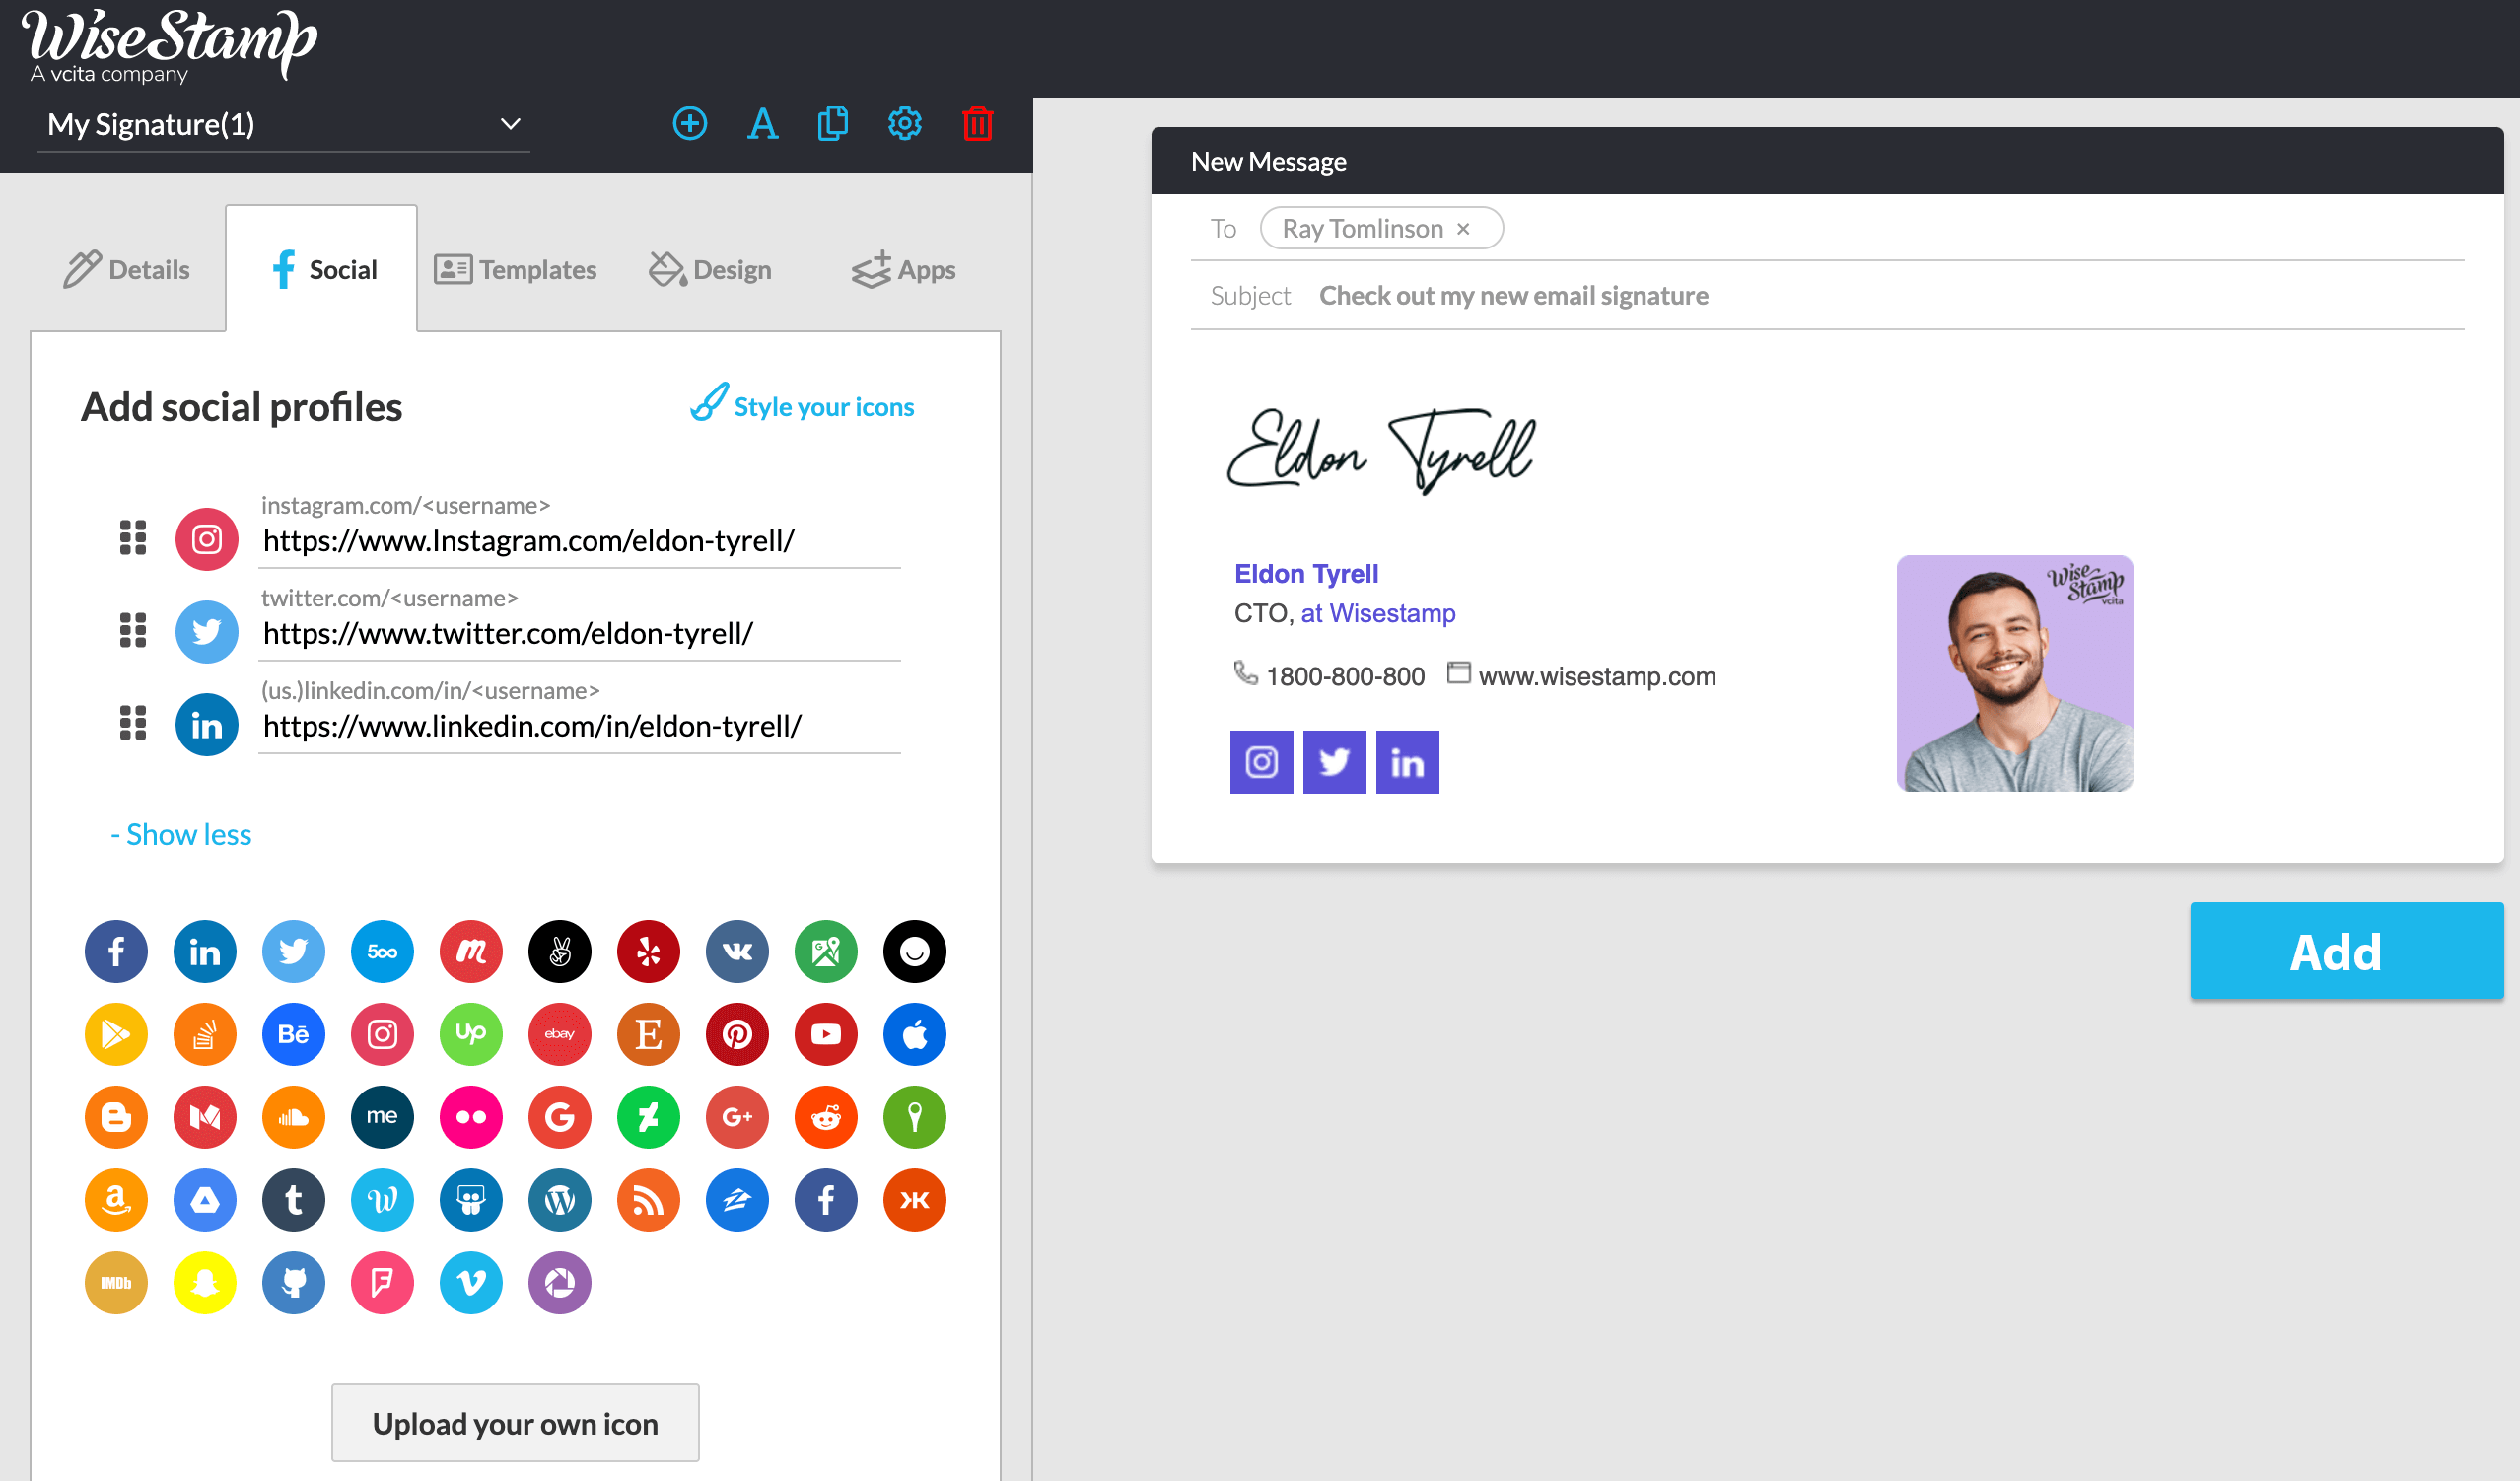The height and width of the screenshot is (1481, 2520).
Task: Add the GitHub icon from the grid
Action: point(294,1283)
